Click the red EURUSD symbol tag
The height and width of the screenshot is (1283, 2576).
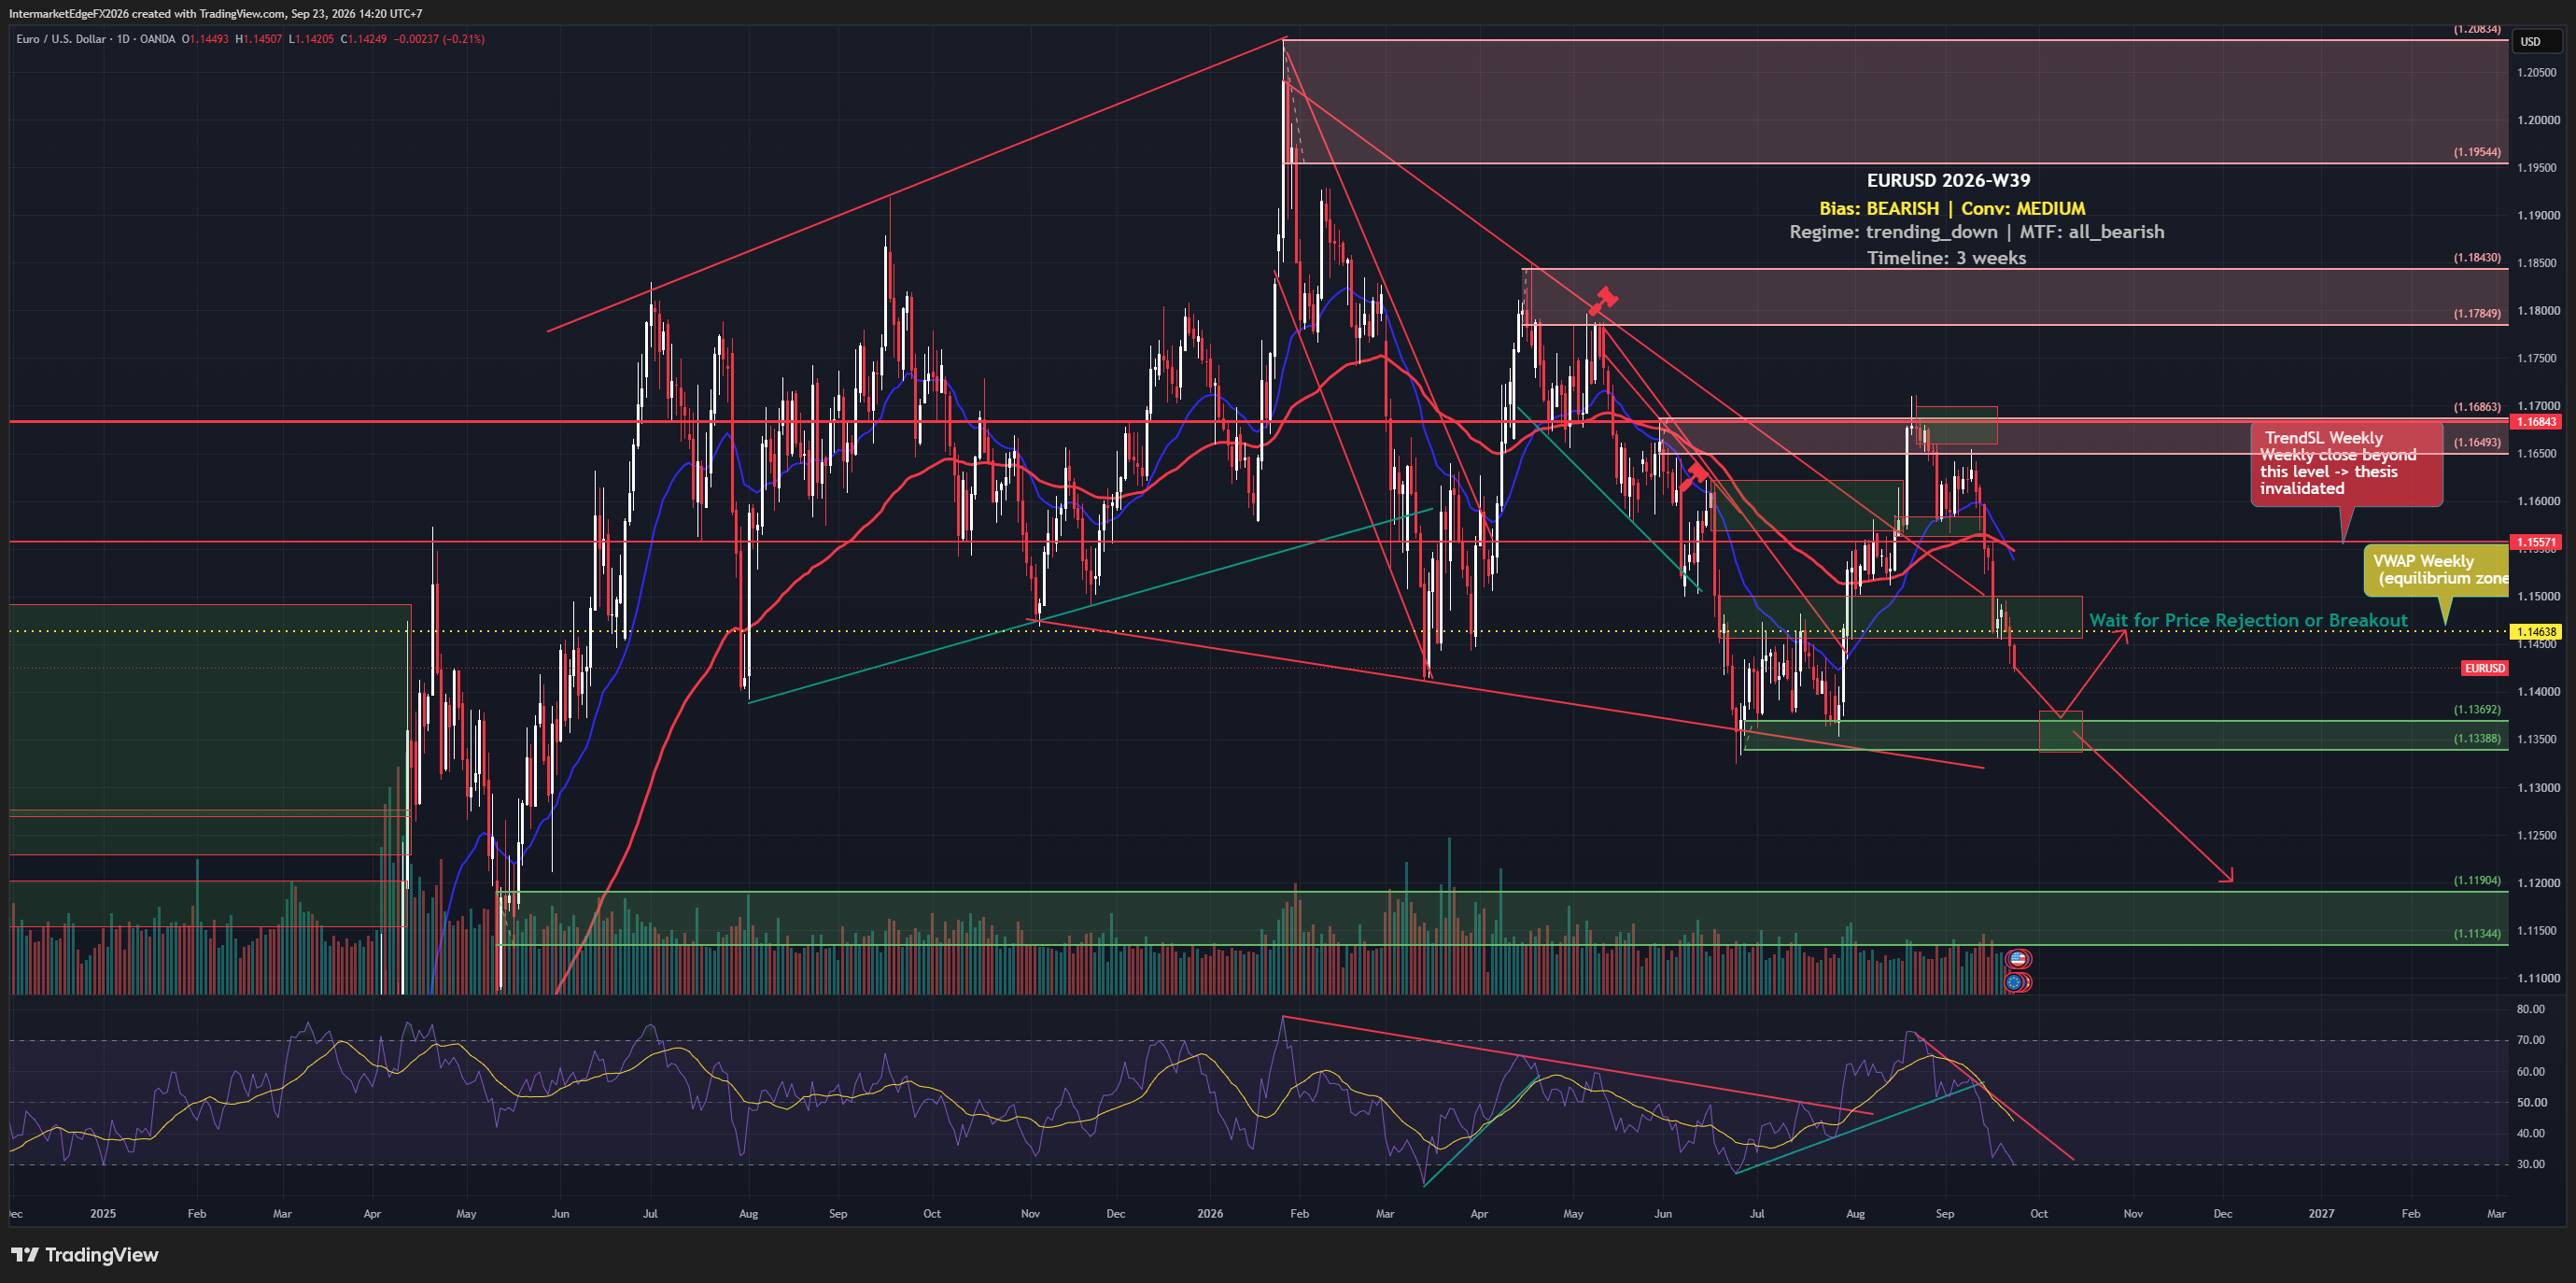point(2484,668)
